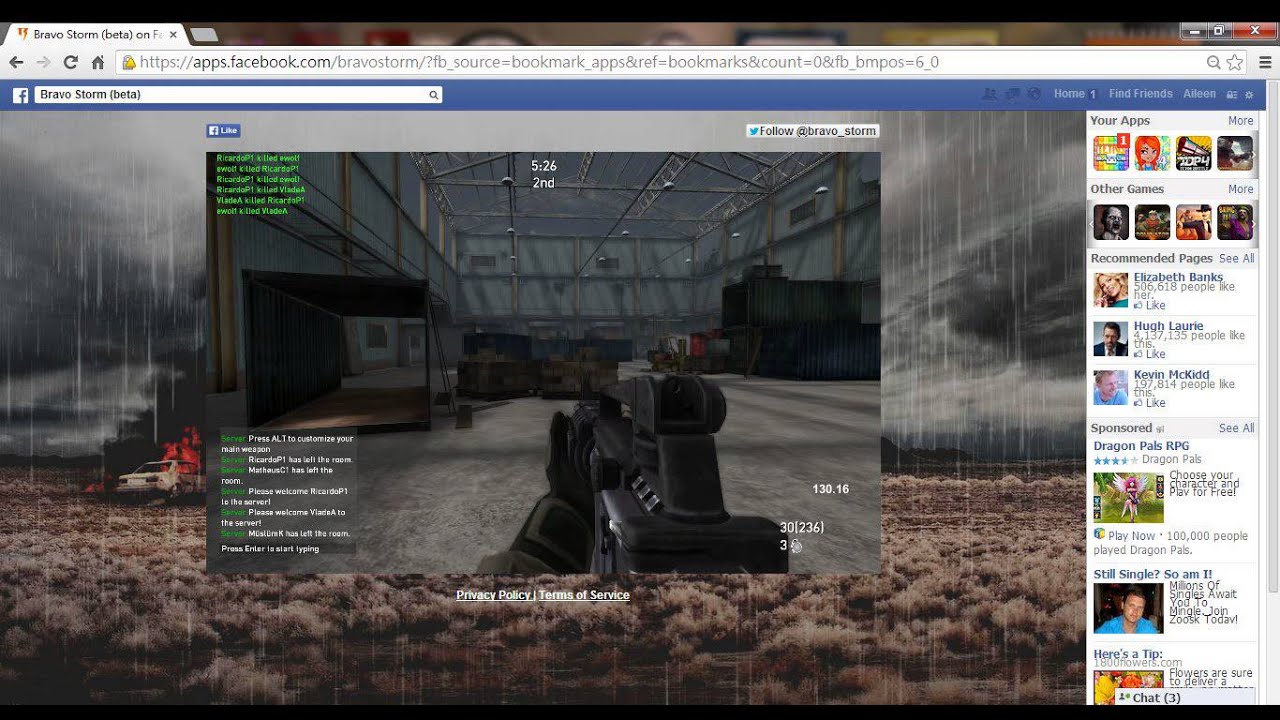Click the Zoosk ad photo
1280x720 pixels.
pyautogui.click(x=1128, y=609)
